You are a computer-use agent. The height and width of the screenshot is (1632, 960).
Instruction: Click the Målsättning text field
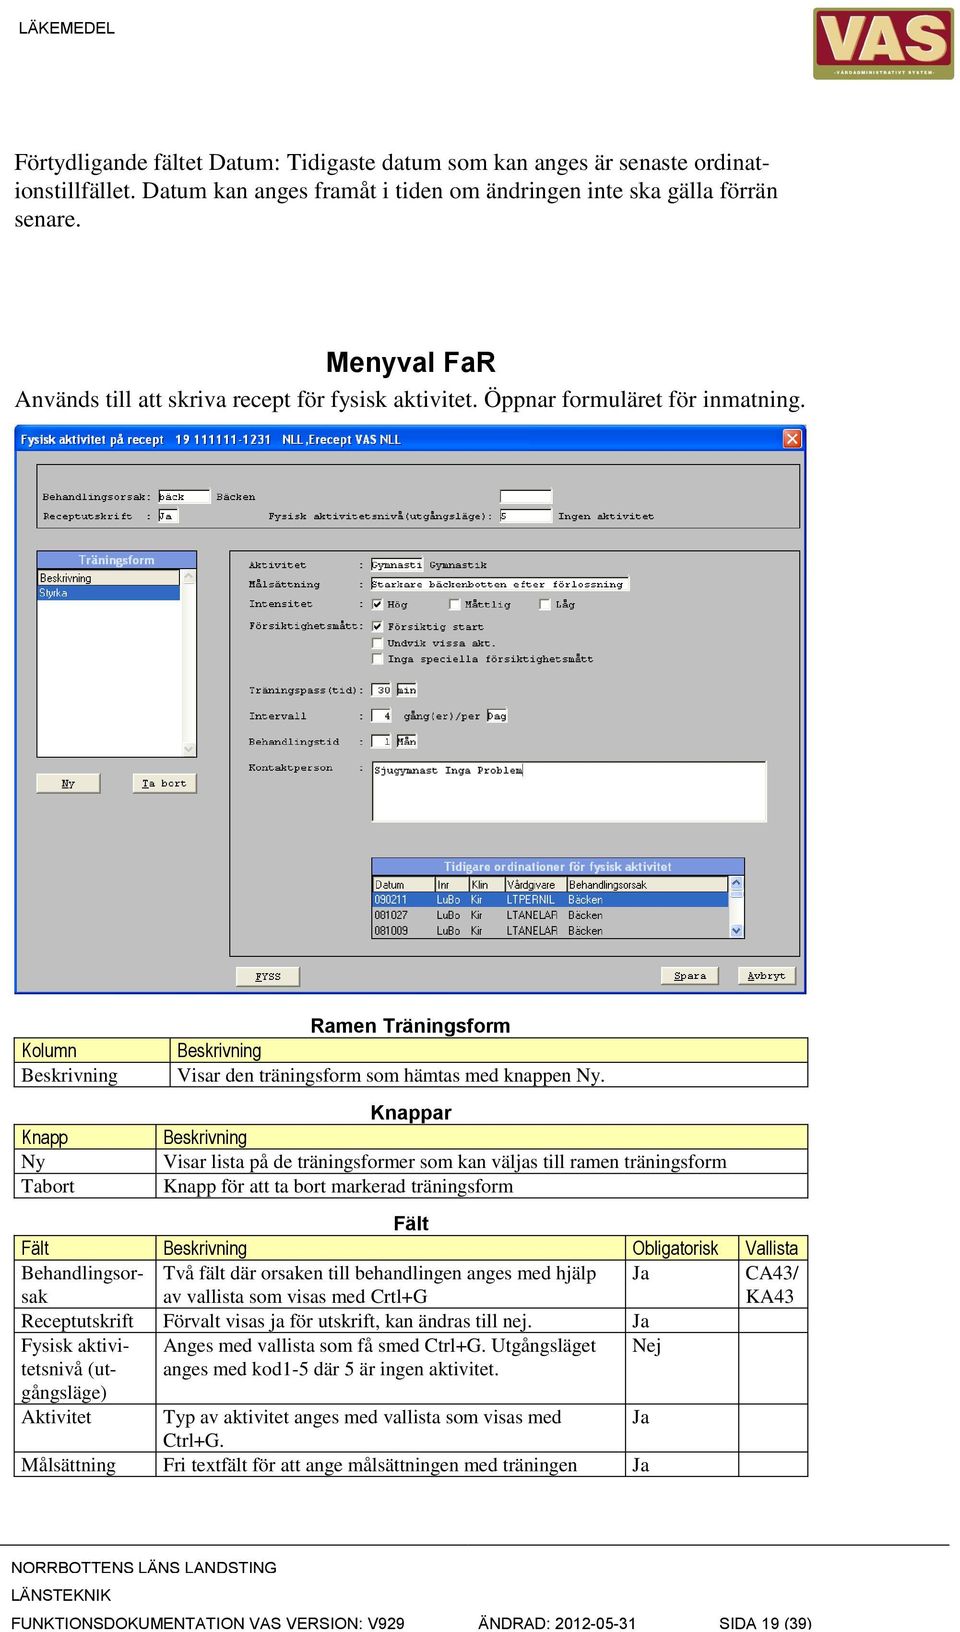click(500, 584)
